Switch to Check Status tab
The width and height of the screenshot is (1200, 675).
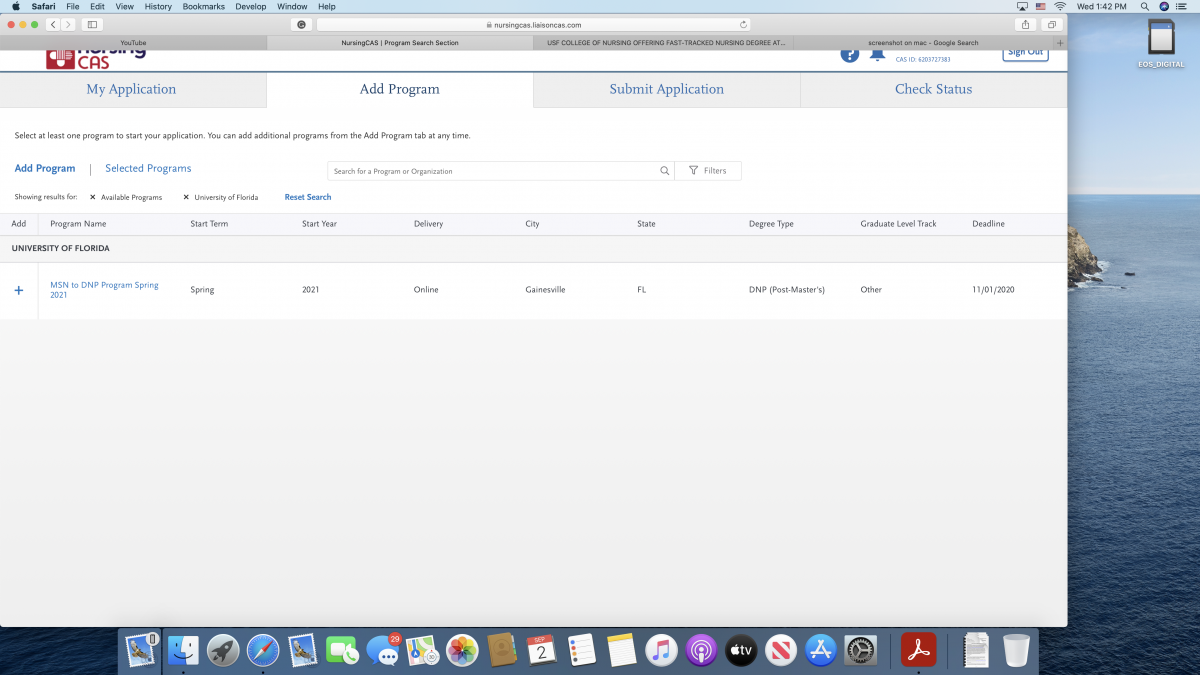[934, 89]
